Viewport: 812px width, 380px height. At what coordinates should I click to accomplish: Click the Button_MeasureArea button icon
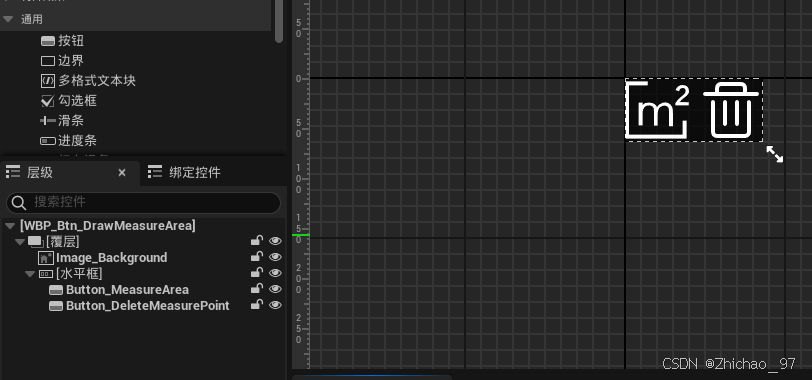[56, 290]
